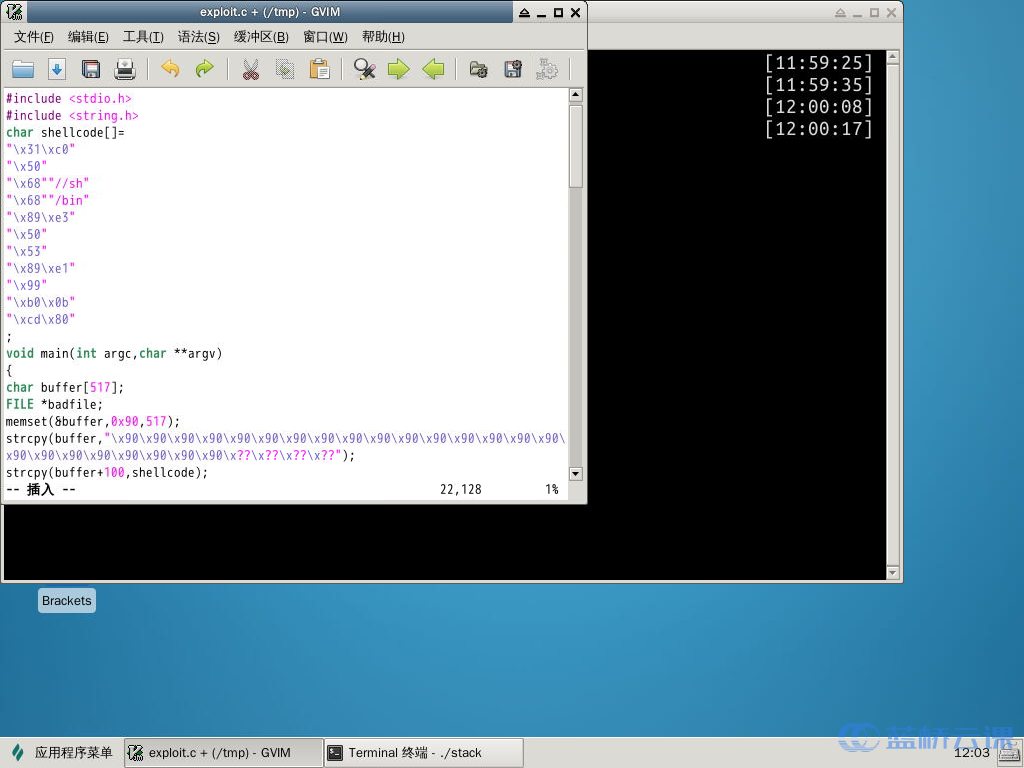Click GVIM scrollbar down arrow
Image resolution: width=1024 pixels, height=768 pixels.
tap(575, 473)
